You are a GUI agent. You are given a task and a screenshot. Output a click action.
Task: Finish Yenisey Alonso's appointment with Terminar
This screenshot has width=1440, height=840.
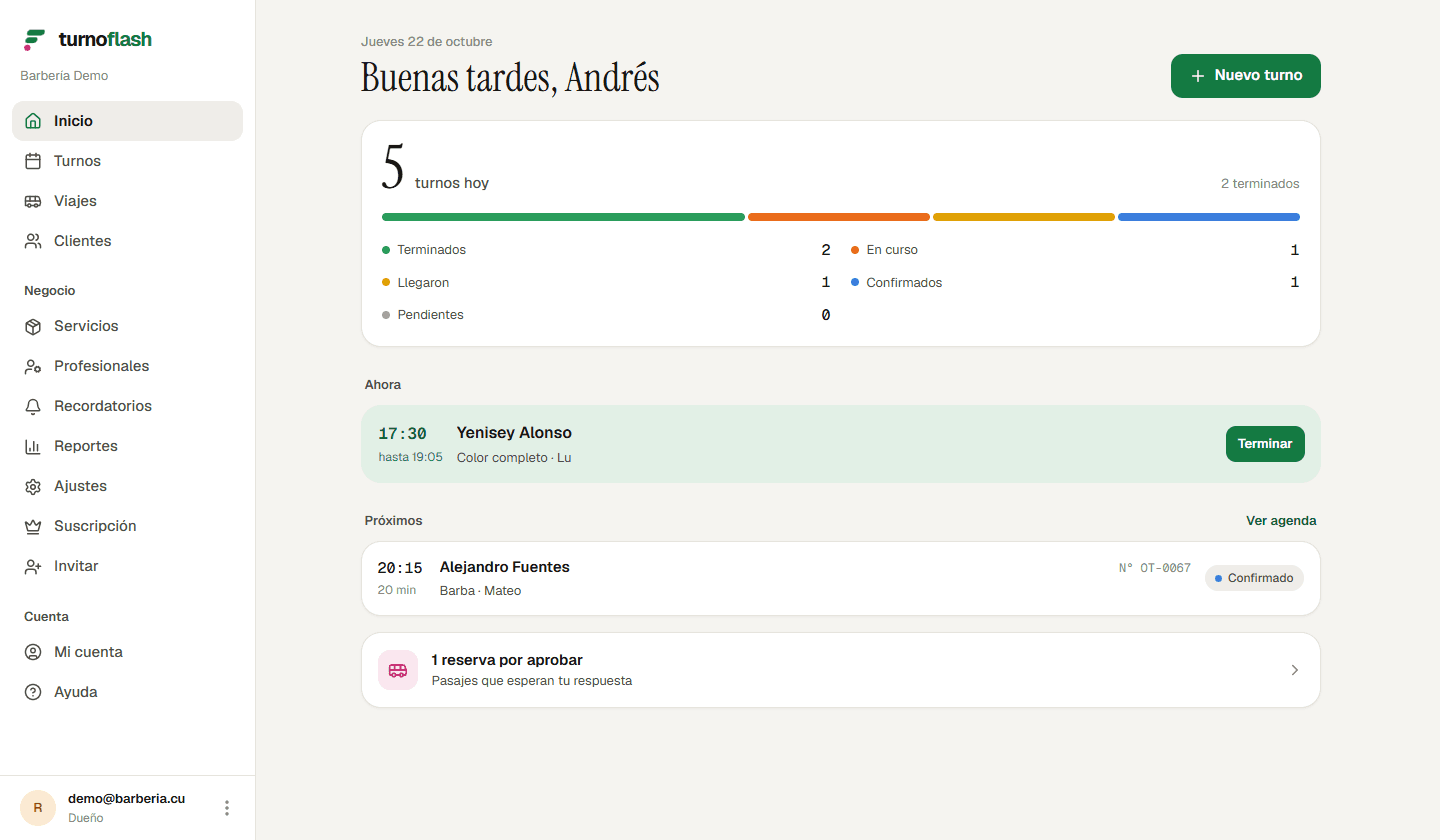coord(1265,444)
